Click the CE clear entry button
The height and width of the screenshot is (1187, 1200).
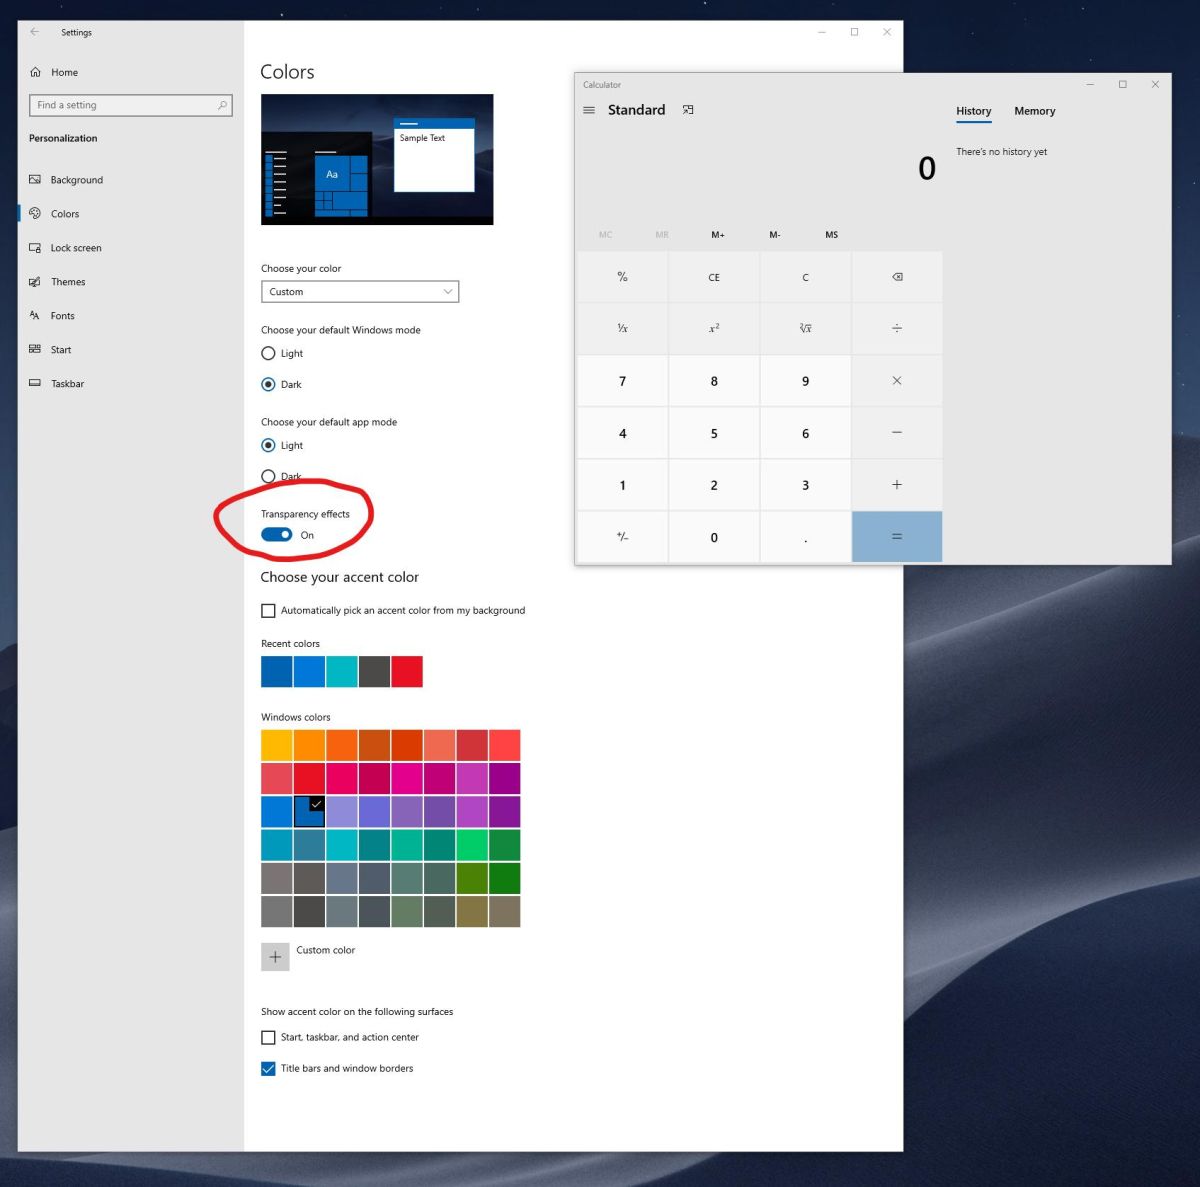pyautogui.click(x=714, y=277)
